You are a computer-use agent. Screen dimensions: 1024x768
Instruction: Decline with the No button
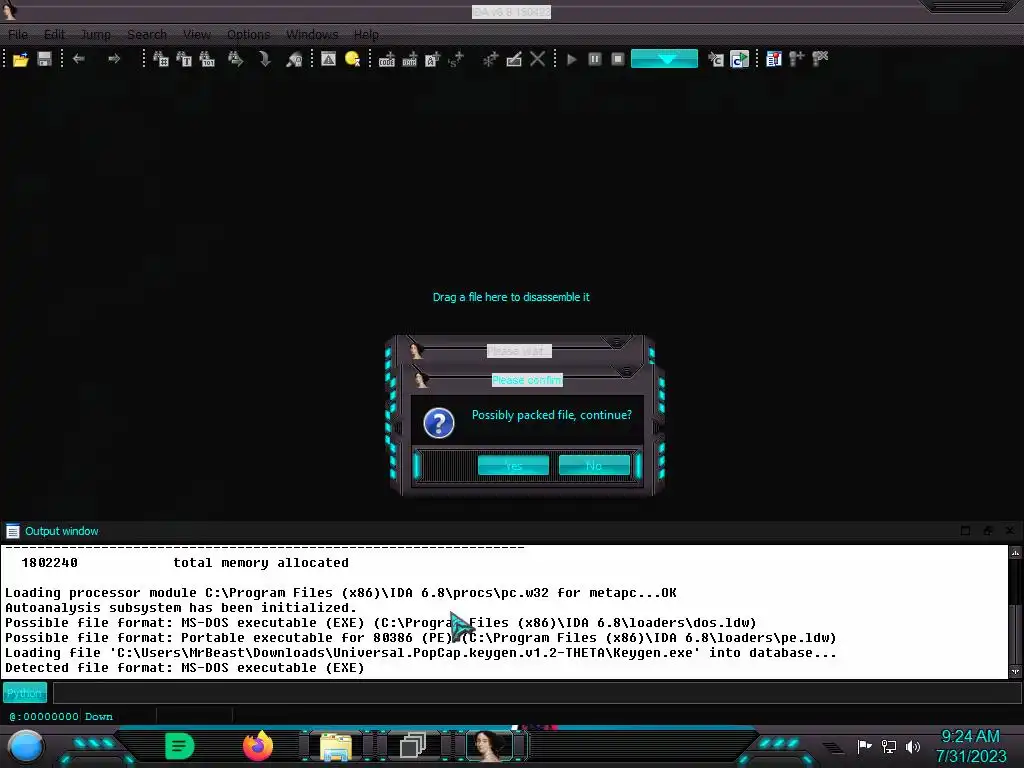coord(594,466)
